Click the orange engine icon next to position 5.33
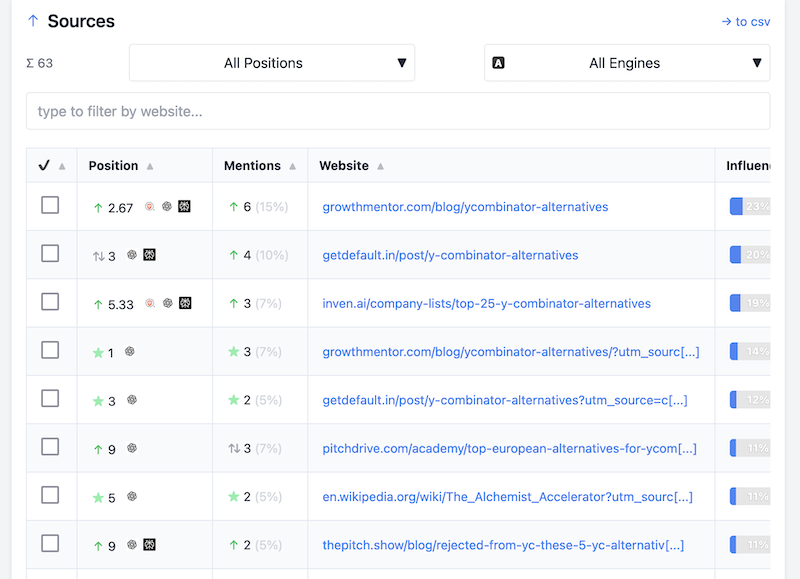Screen dimensions: 800x579 point(150,303)
